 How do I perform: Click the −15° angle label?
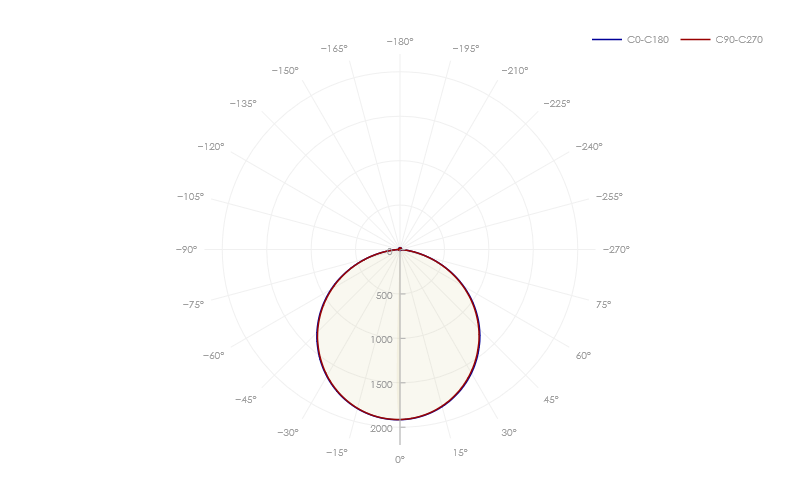pyautogui.click(x=337, y=453)
